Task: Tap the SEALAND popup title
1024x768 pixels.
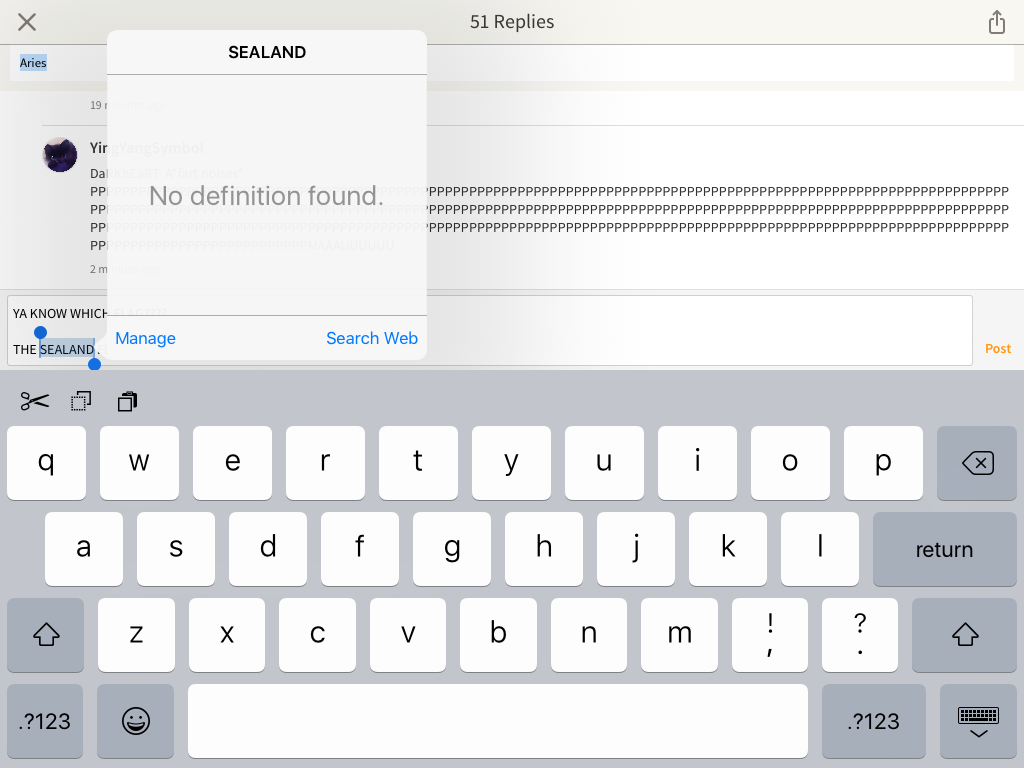Action: [267, 52]
